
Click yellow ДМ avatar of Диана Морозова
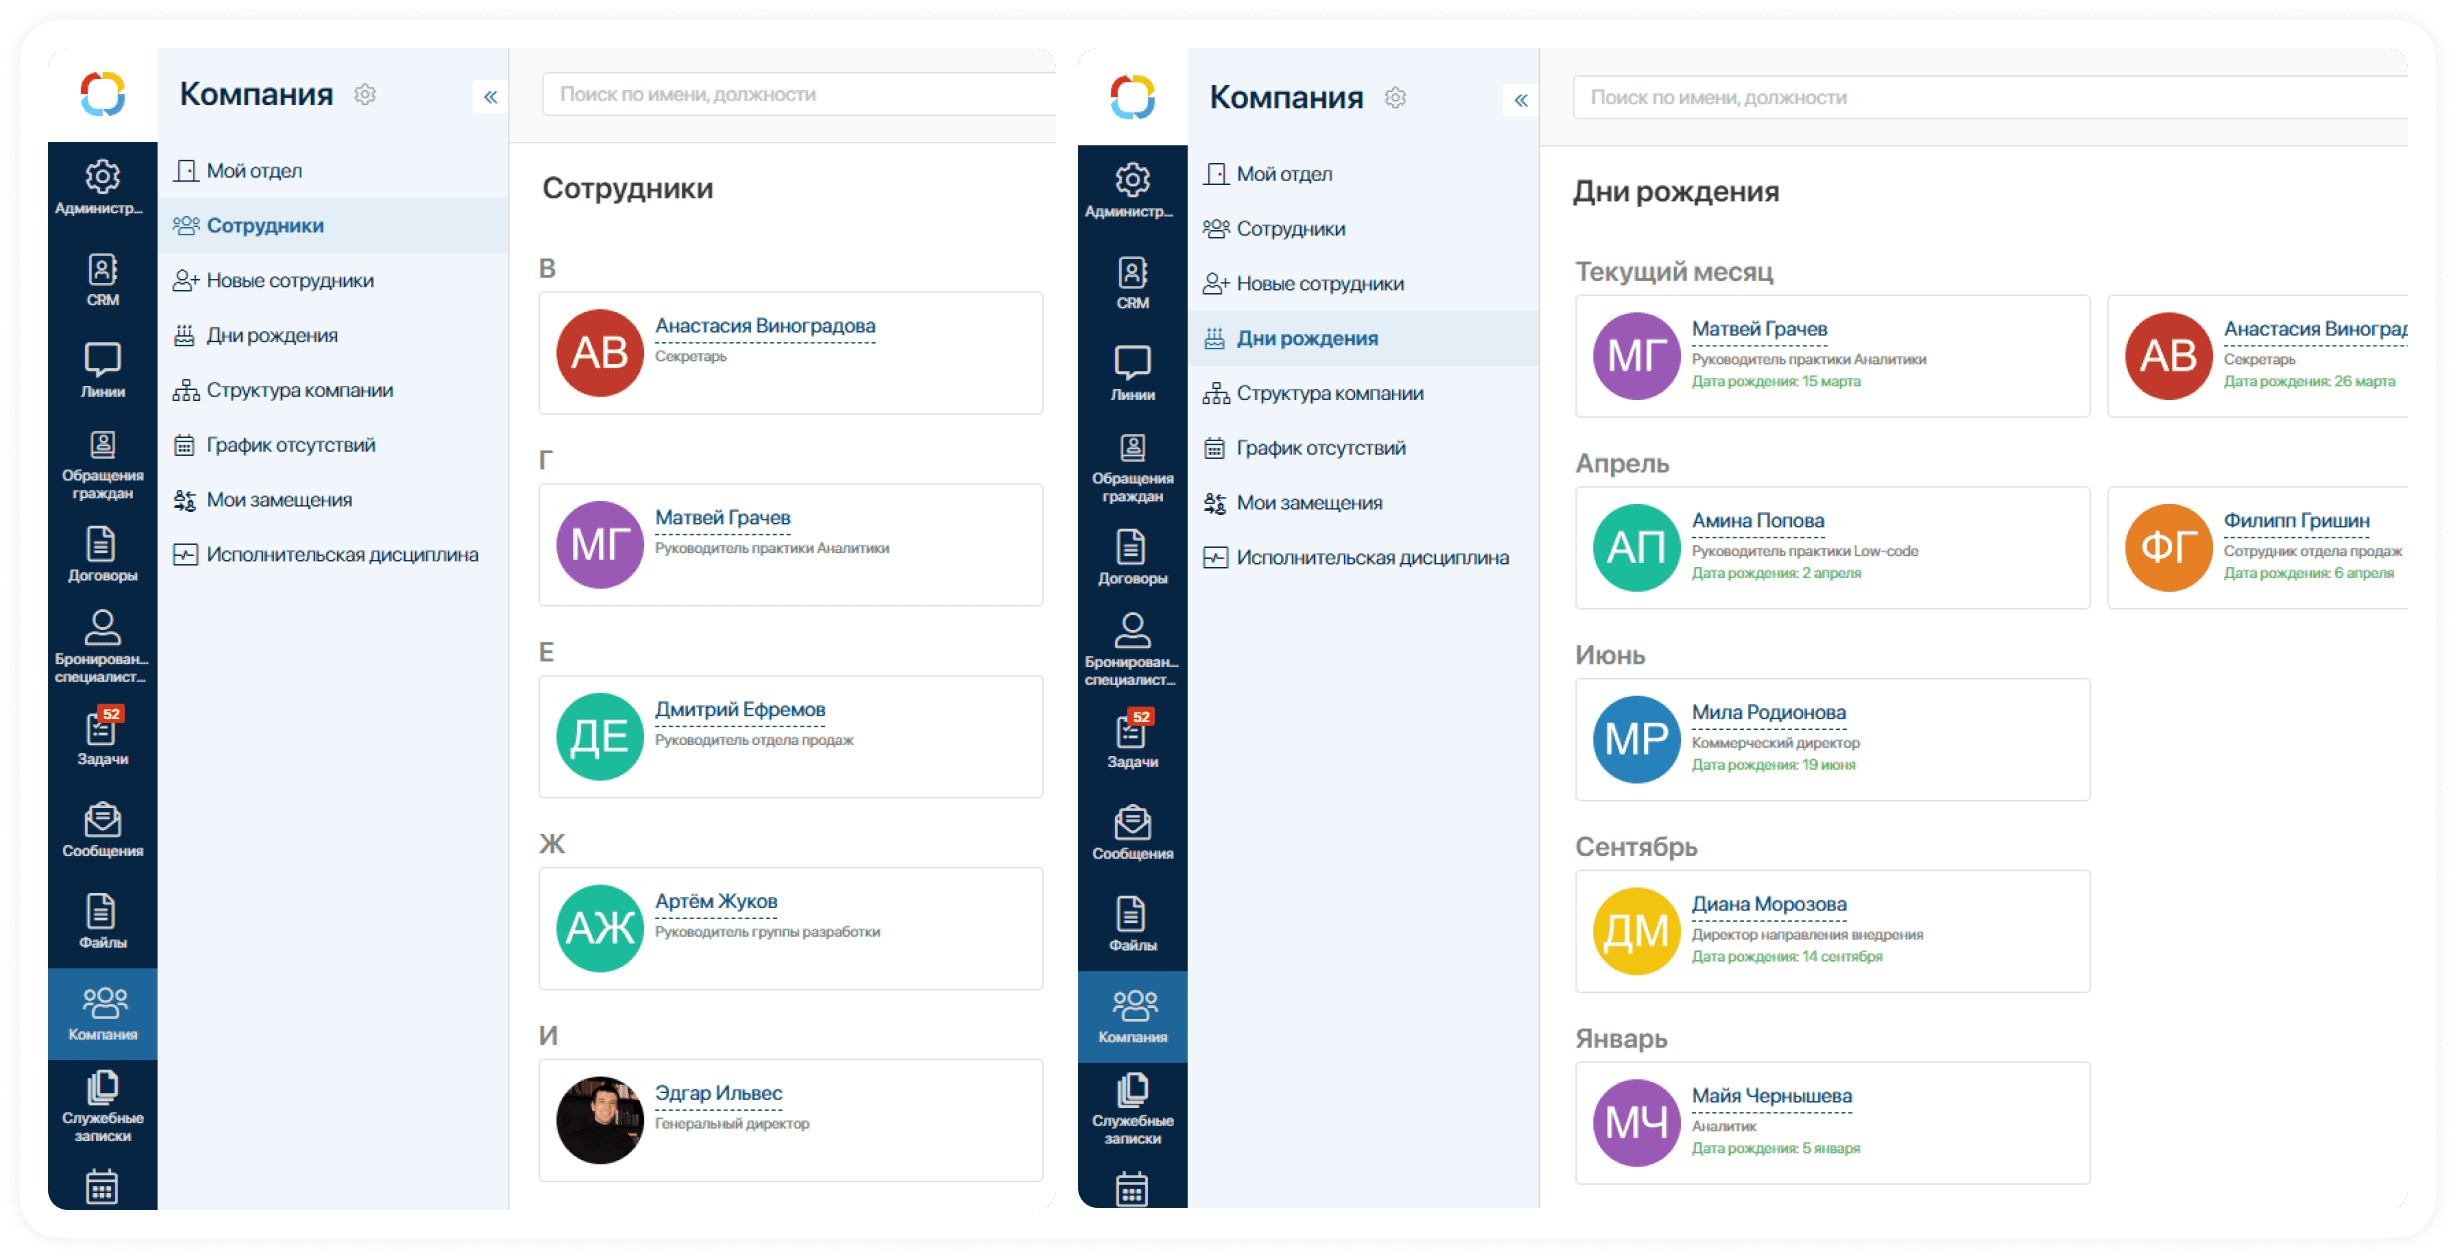[x=1636, y=931]
